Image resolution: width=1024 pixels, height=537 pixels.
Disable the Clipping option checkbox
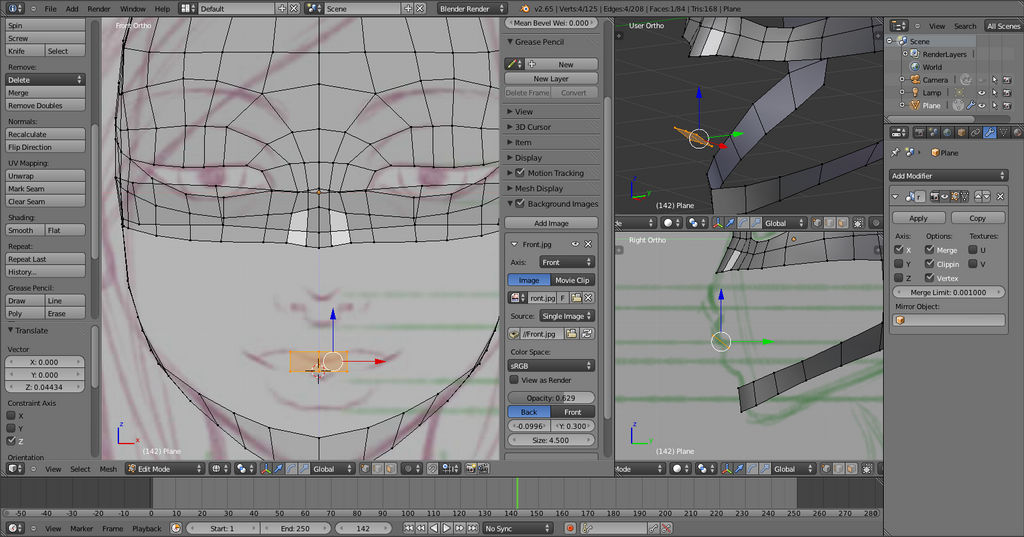click(x=930, y=264)
